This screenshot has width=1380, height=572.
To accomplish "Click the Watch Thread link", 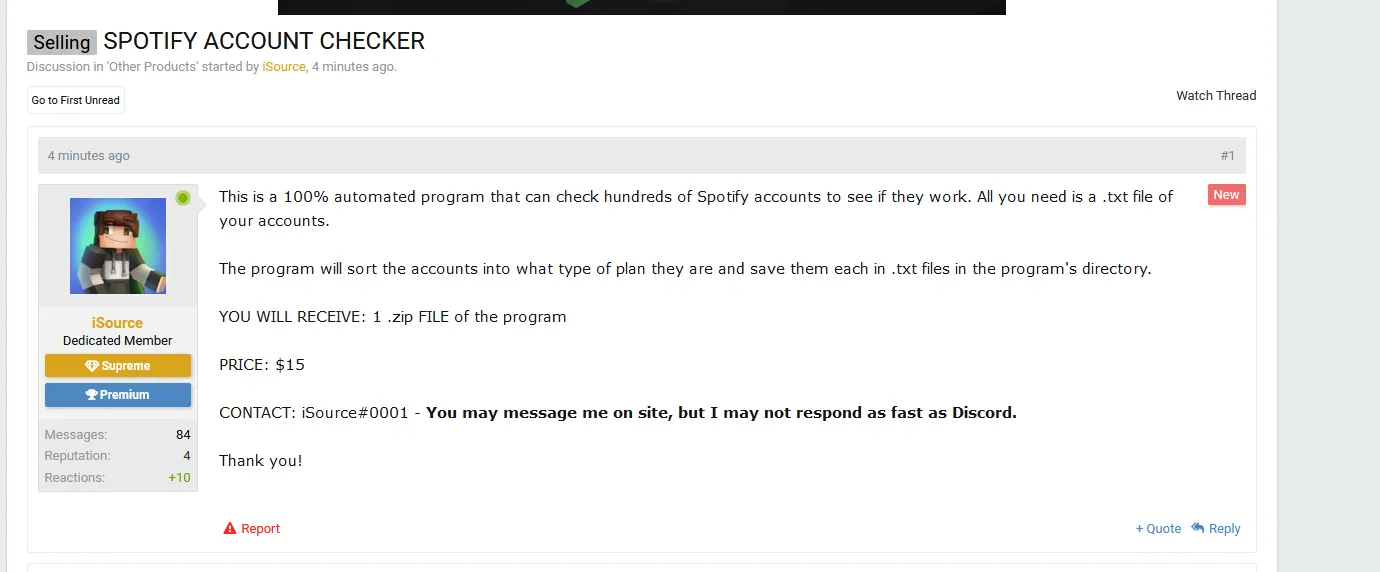I will pos(1216,96).
